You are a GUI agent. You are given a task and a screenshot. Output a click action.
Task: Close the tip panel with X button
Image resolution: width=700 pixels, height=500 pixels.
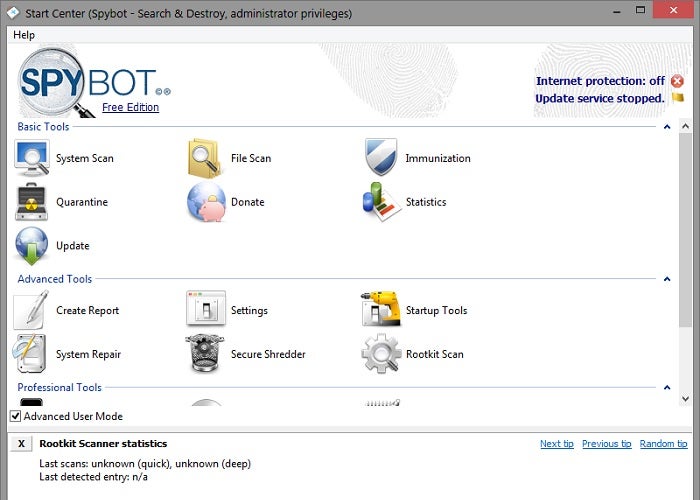[x=22, y=444]
